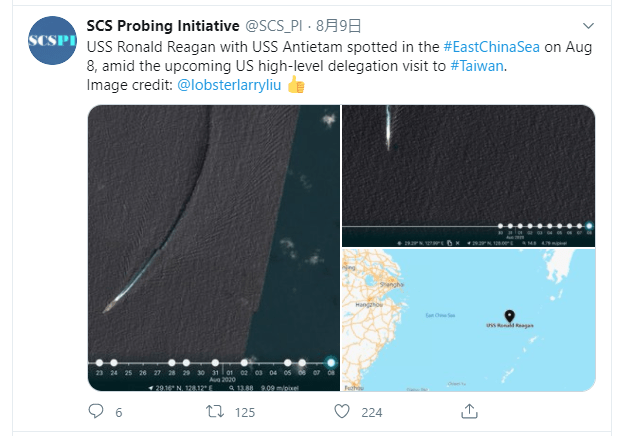617x436 pixels.
Task: Click the USS Ronald Reagan map pin
Action: pyautogui.click(x=509, y=315)
